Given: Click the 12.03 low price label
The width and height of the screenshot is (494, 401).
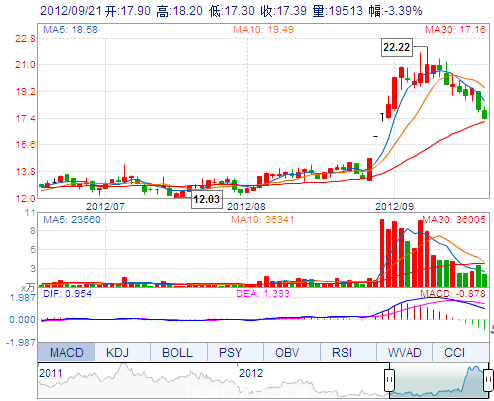Looking at the screenshot, I should pyautogui.click(x=207, y=199).
